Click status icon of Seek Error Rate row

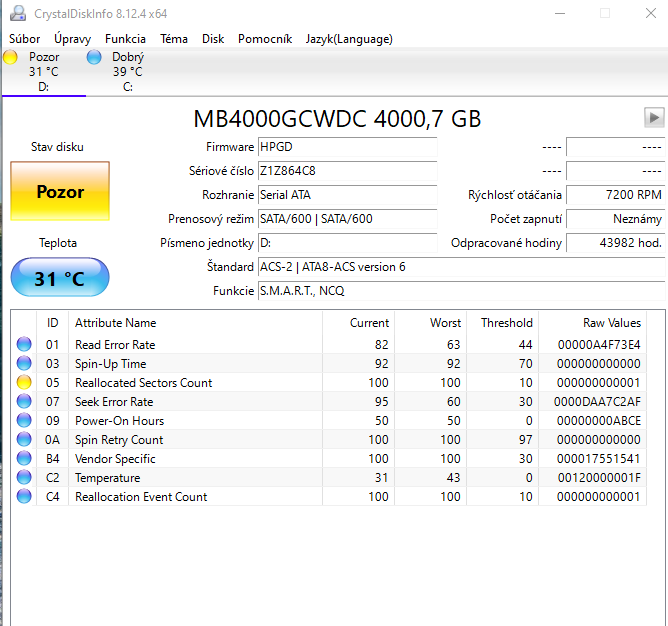pyautogui.click(x=24, y=401)
